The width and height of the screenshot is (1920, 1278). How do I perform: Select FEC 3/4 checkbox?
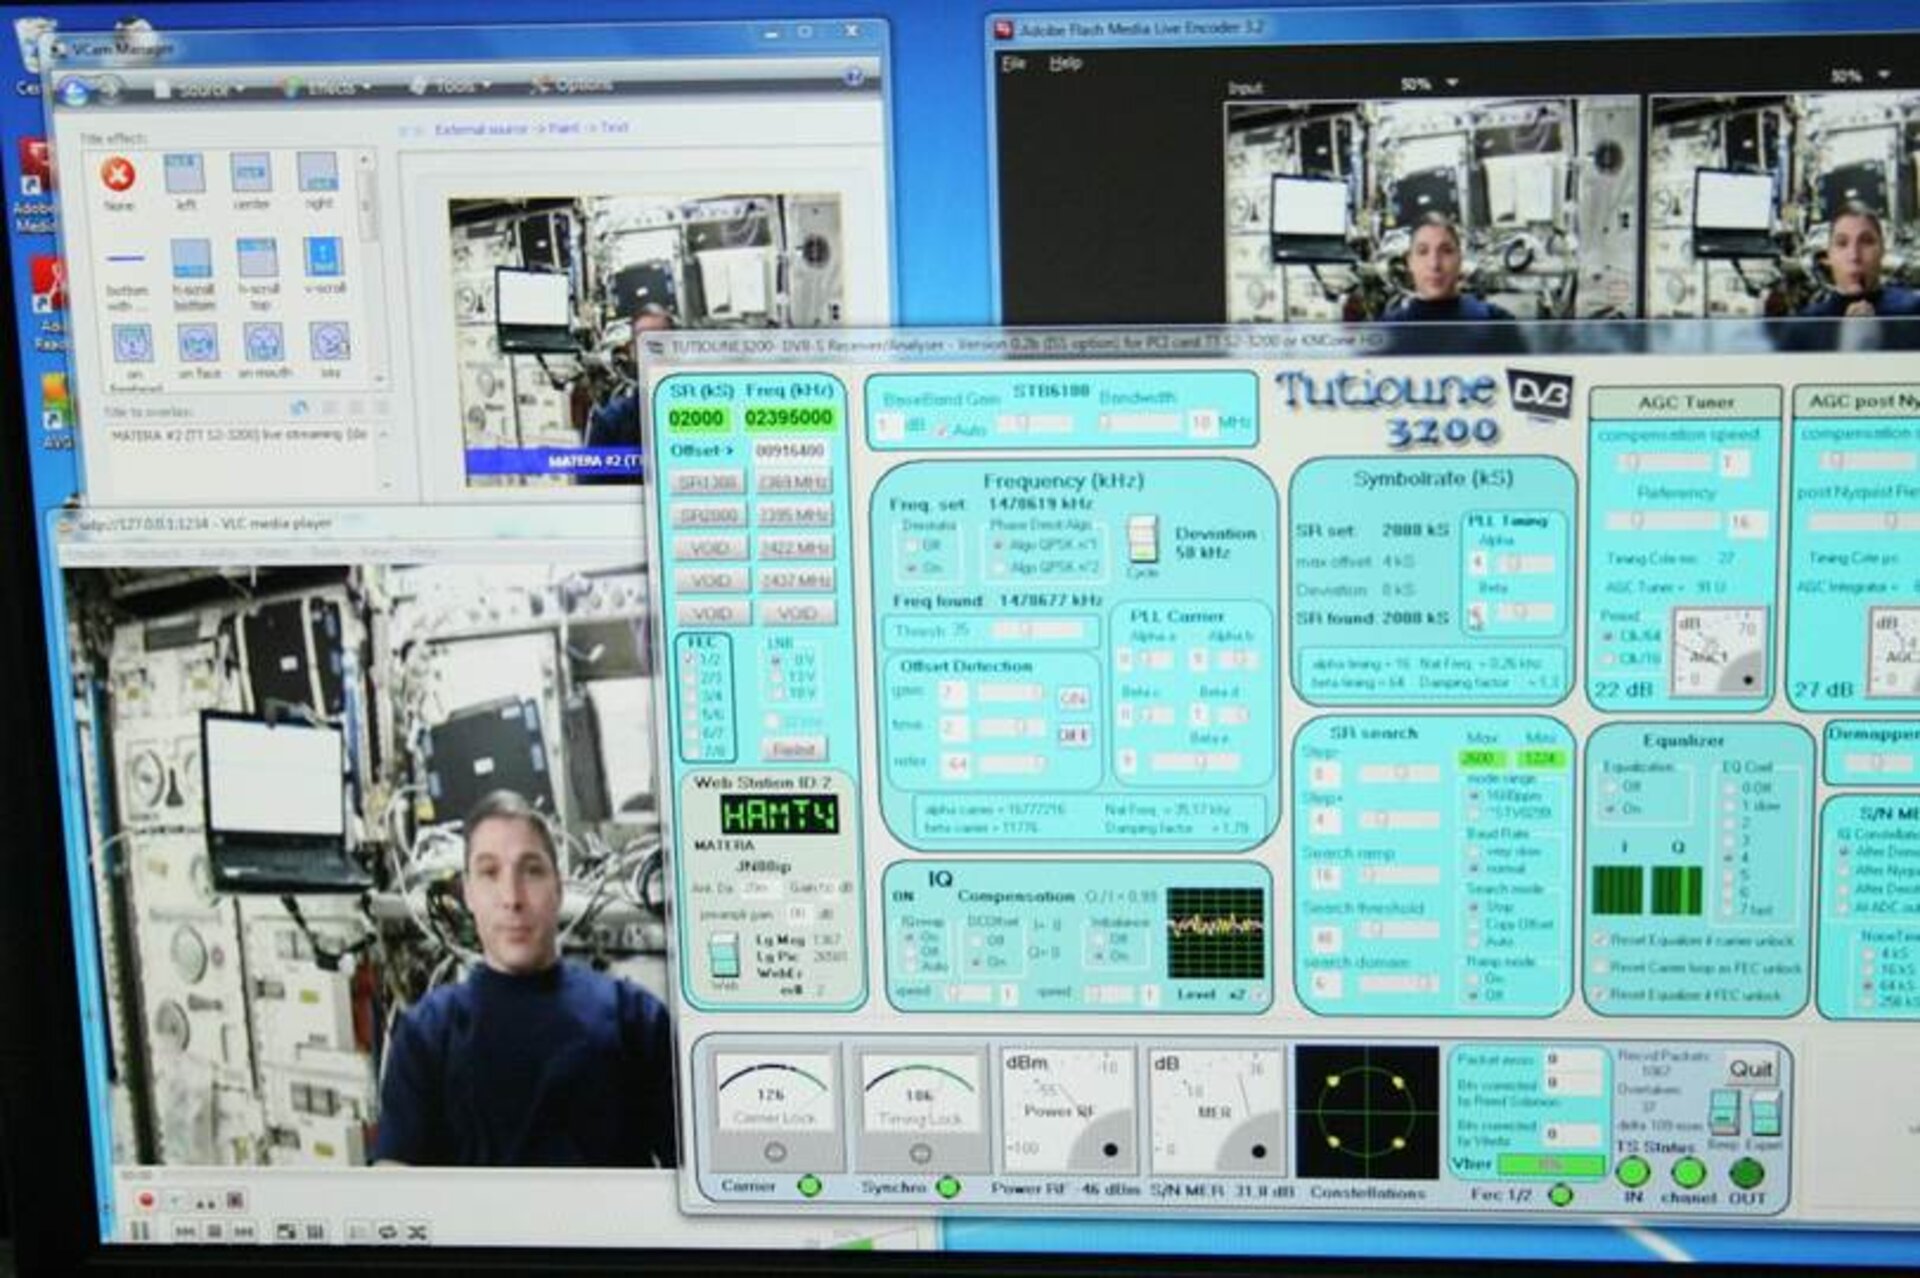tap(690, 696)
